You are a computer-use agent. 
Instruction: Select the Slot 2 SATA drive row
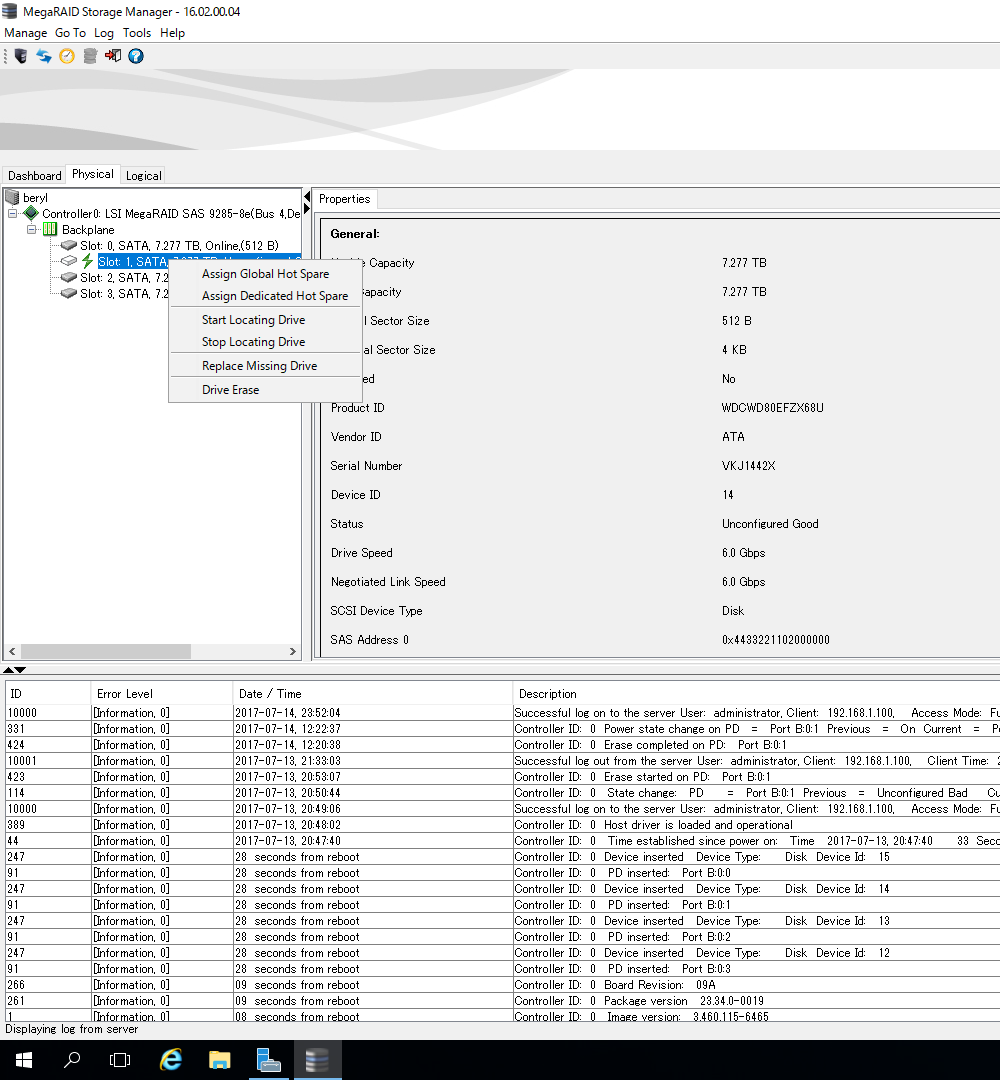[124, 277]
